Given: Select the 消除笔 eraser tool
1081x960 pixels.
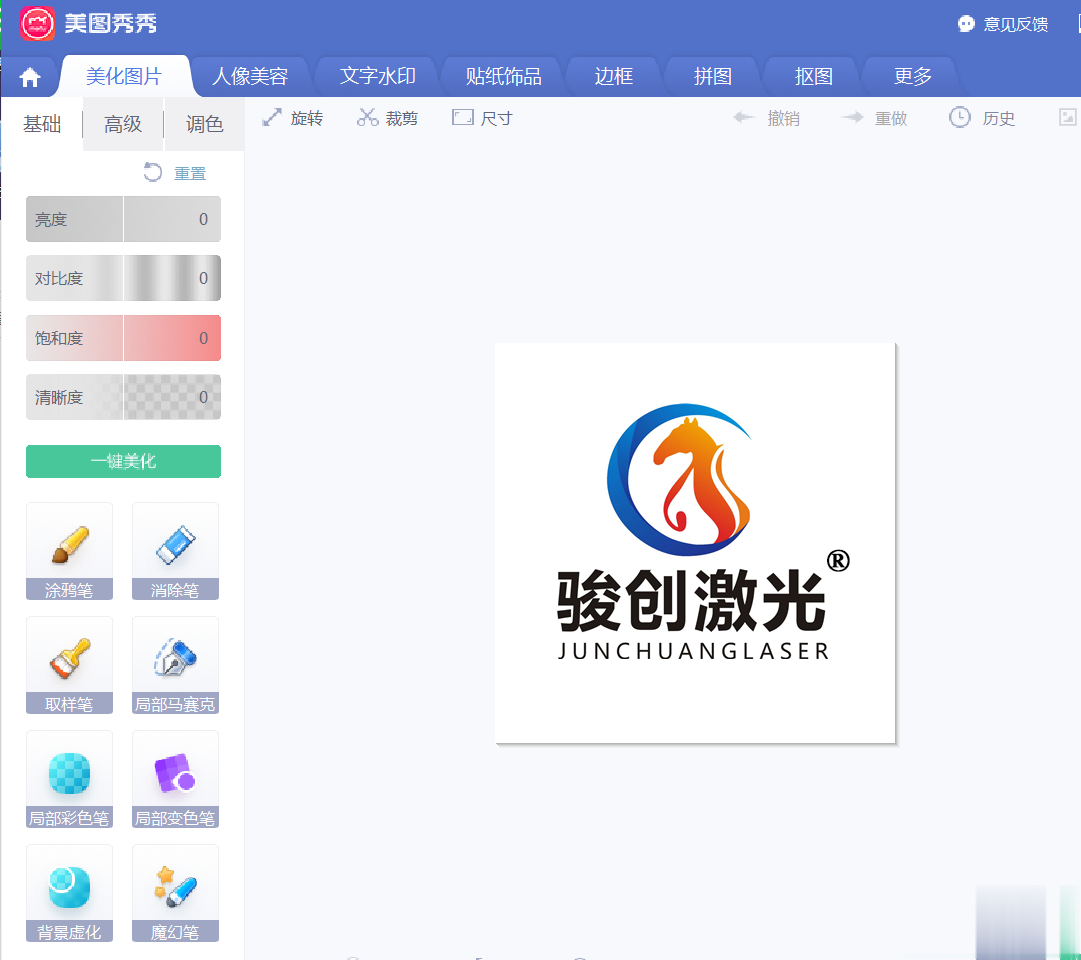Looking at the screenshot, I should [175, 551].
